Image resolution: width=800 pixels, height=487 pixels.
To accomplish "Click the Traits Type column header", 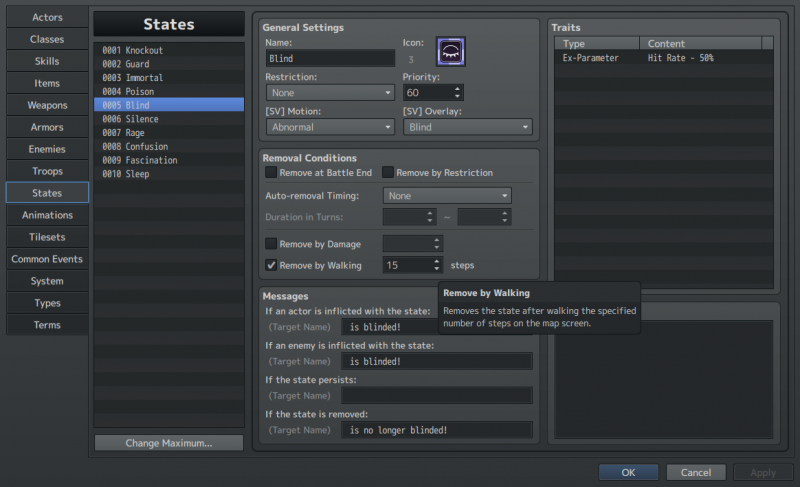I will (x=597, y=43).
